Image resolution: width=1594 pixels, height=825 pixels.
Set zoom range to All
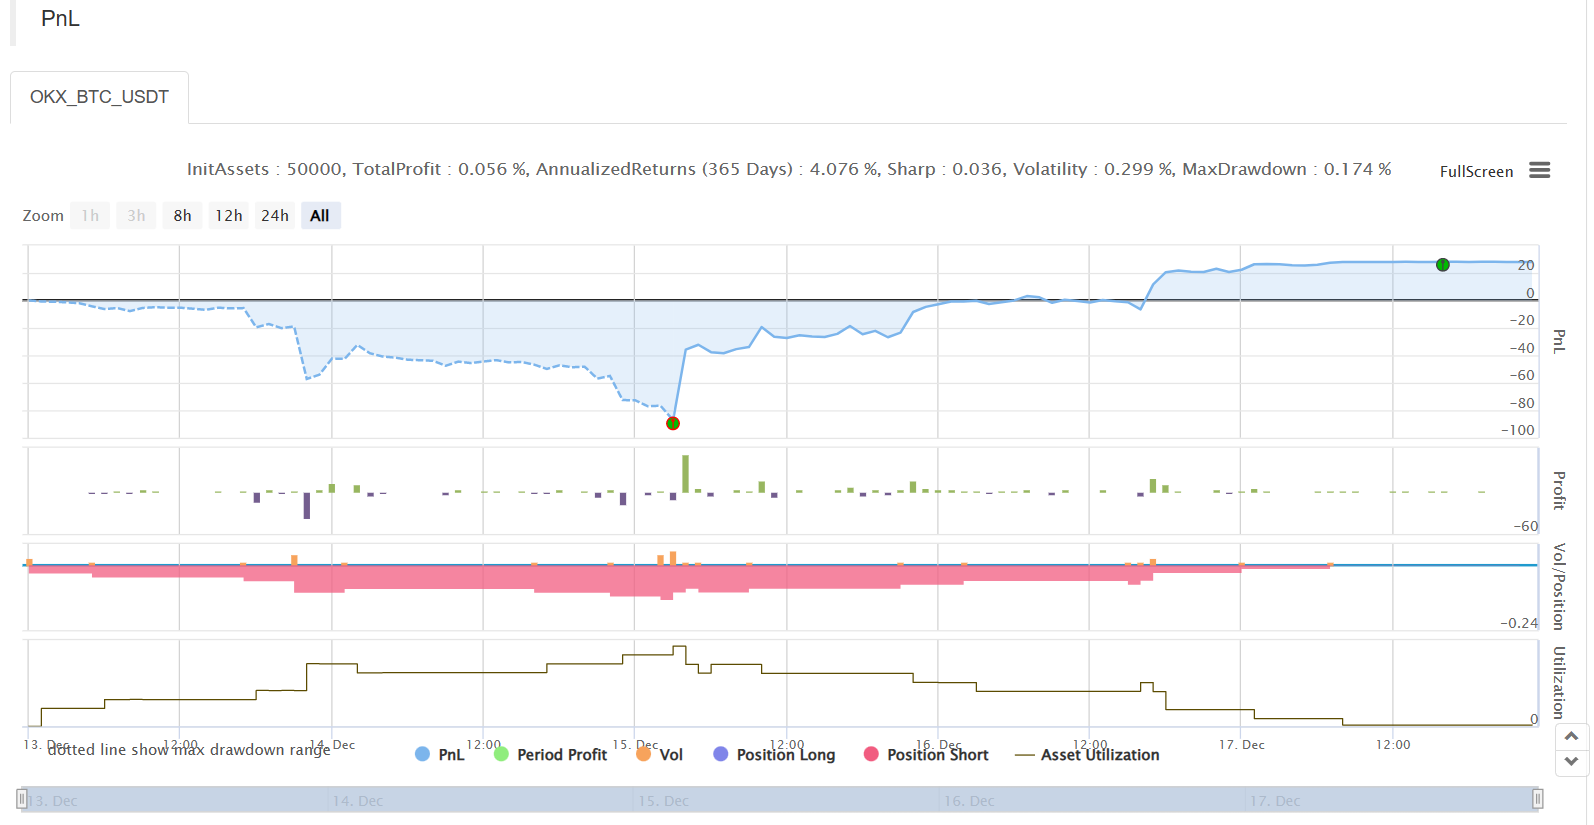320,215
